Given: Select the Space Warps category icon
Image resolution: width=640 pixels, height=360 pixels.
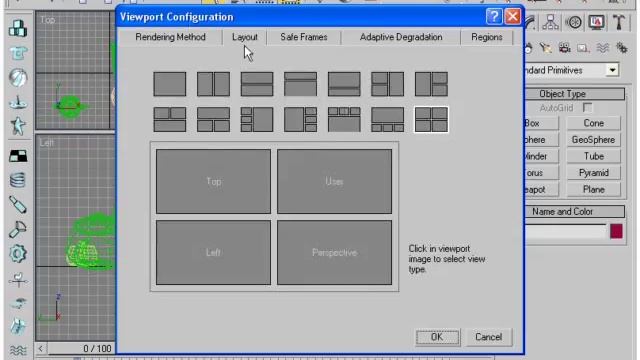Looking at the screenshot, I should pyautogui.click(x=602, y=48).
